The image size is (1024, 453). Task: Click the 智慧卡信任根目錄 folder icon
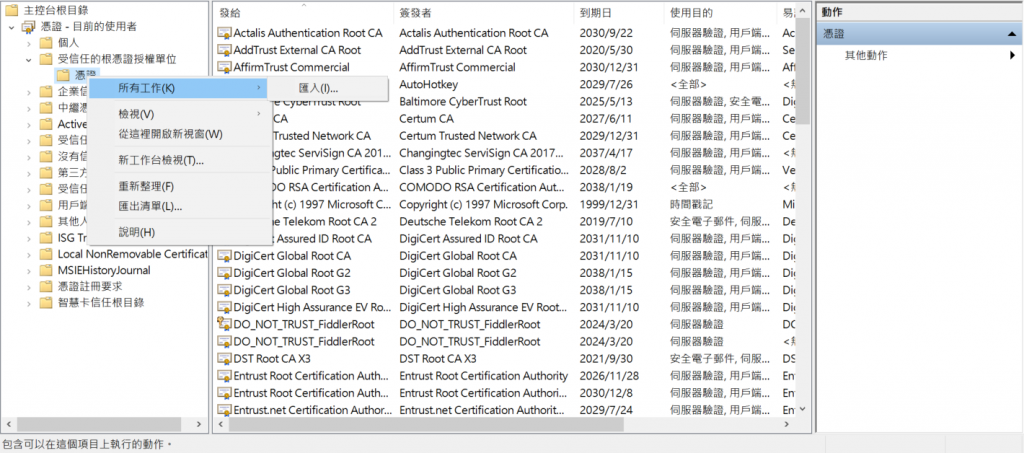tap(45, 303)
